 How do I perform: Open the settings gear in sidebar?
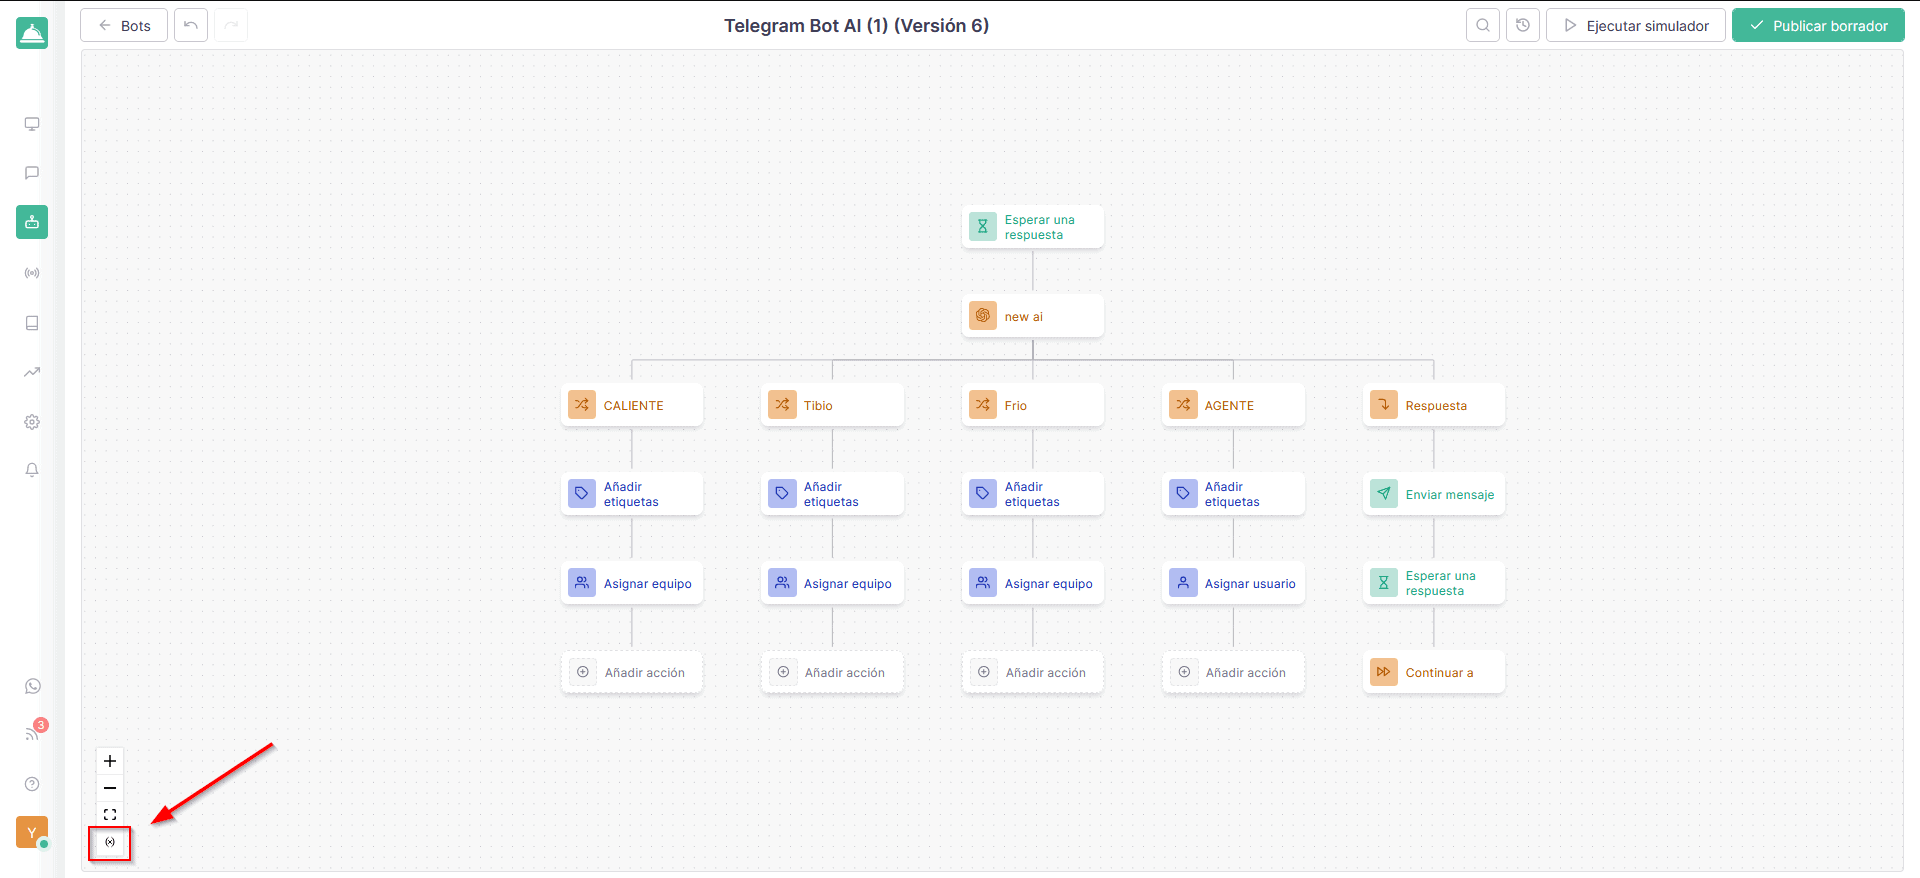32,422
